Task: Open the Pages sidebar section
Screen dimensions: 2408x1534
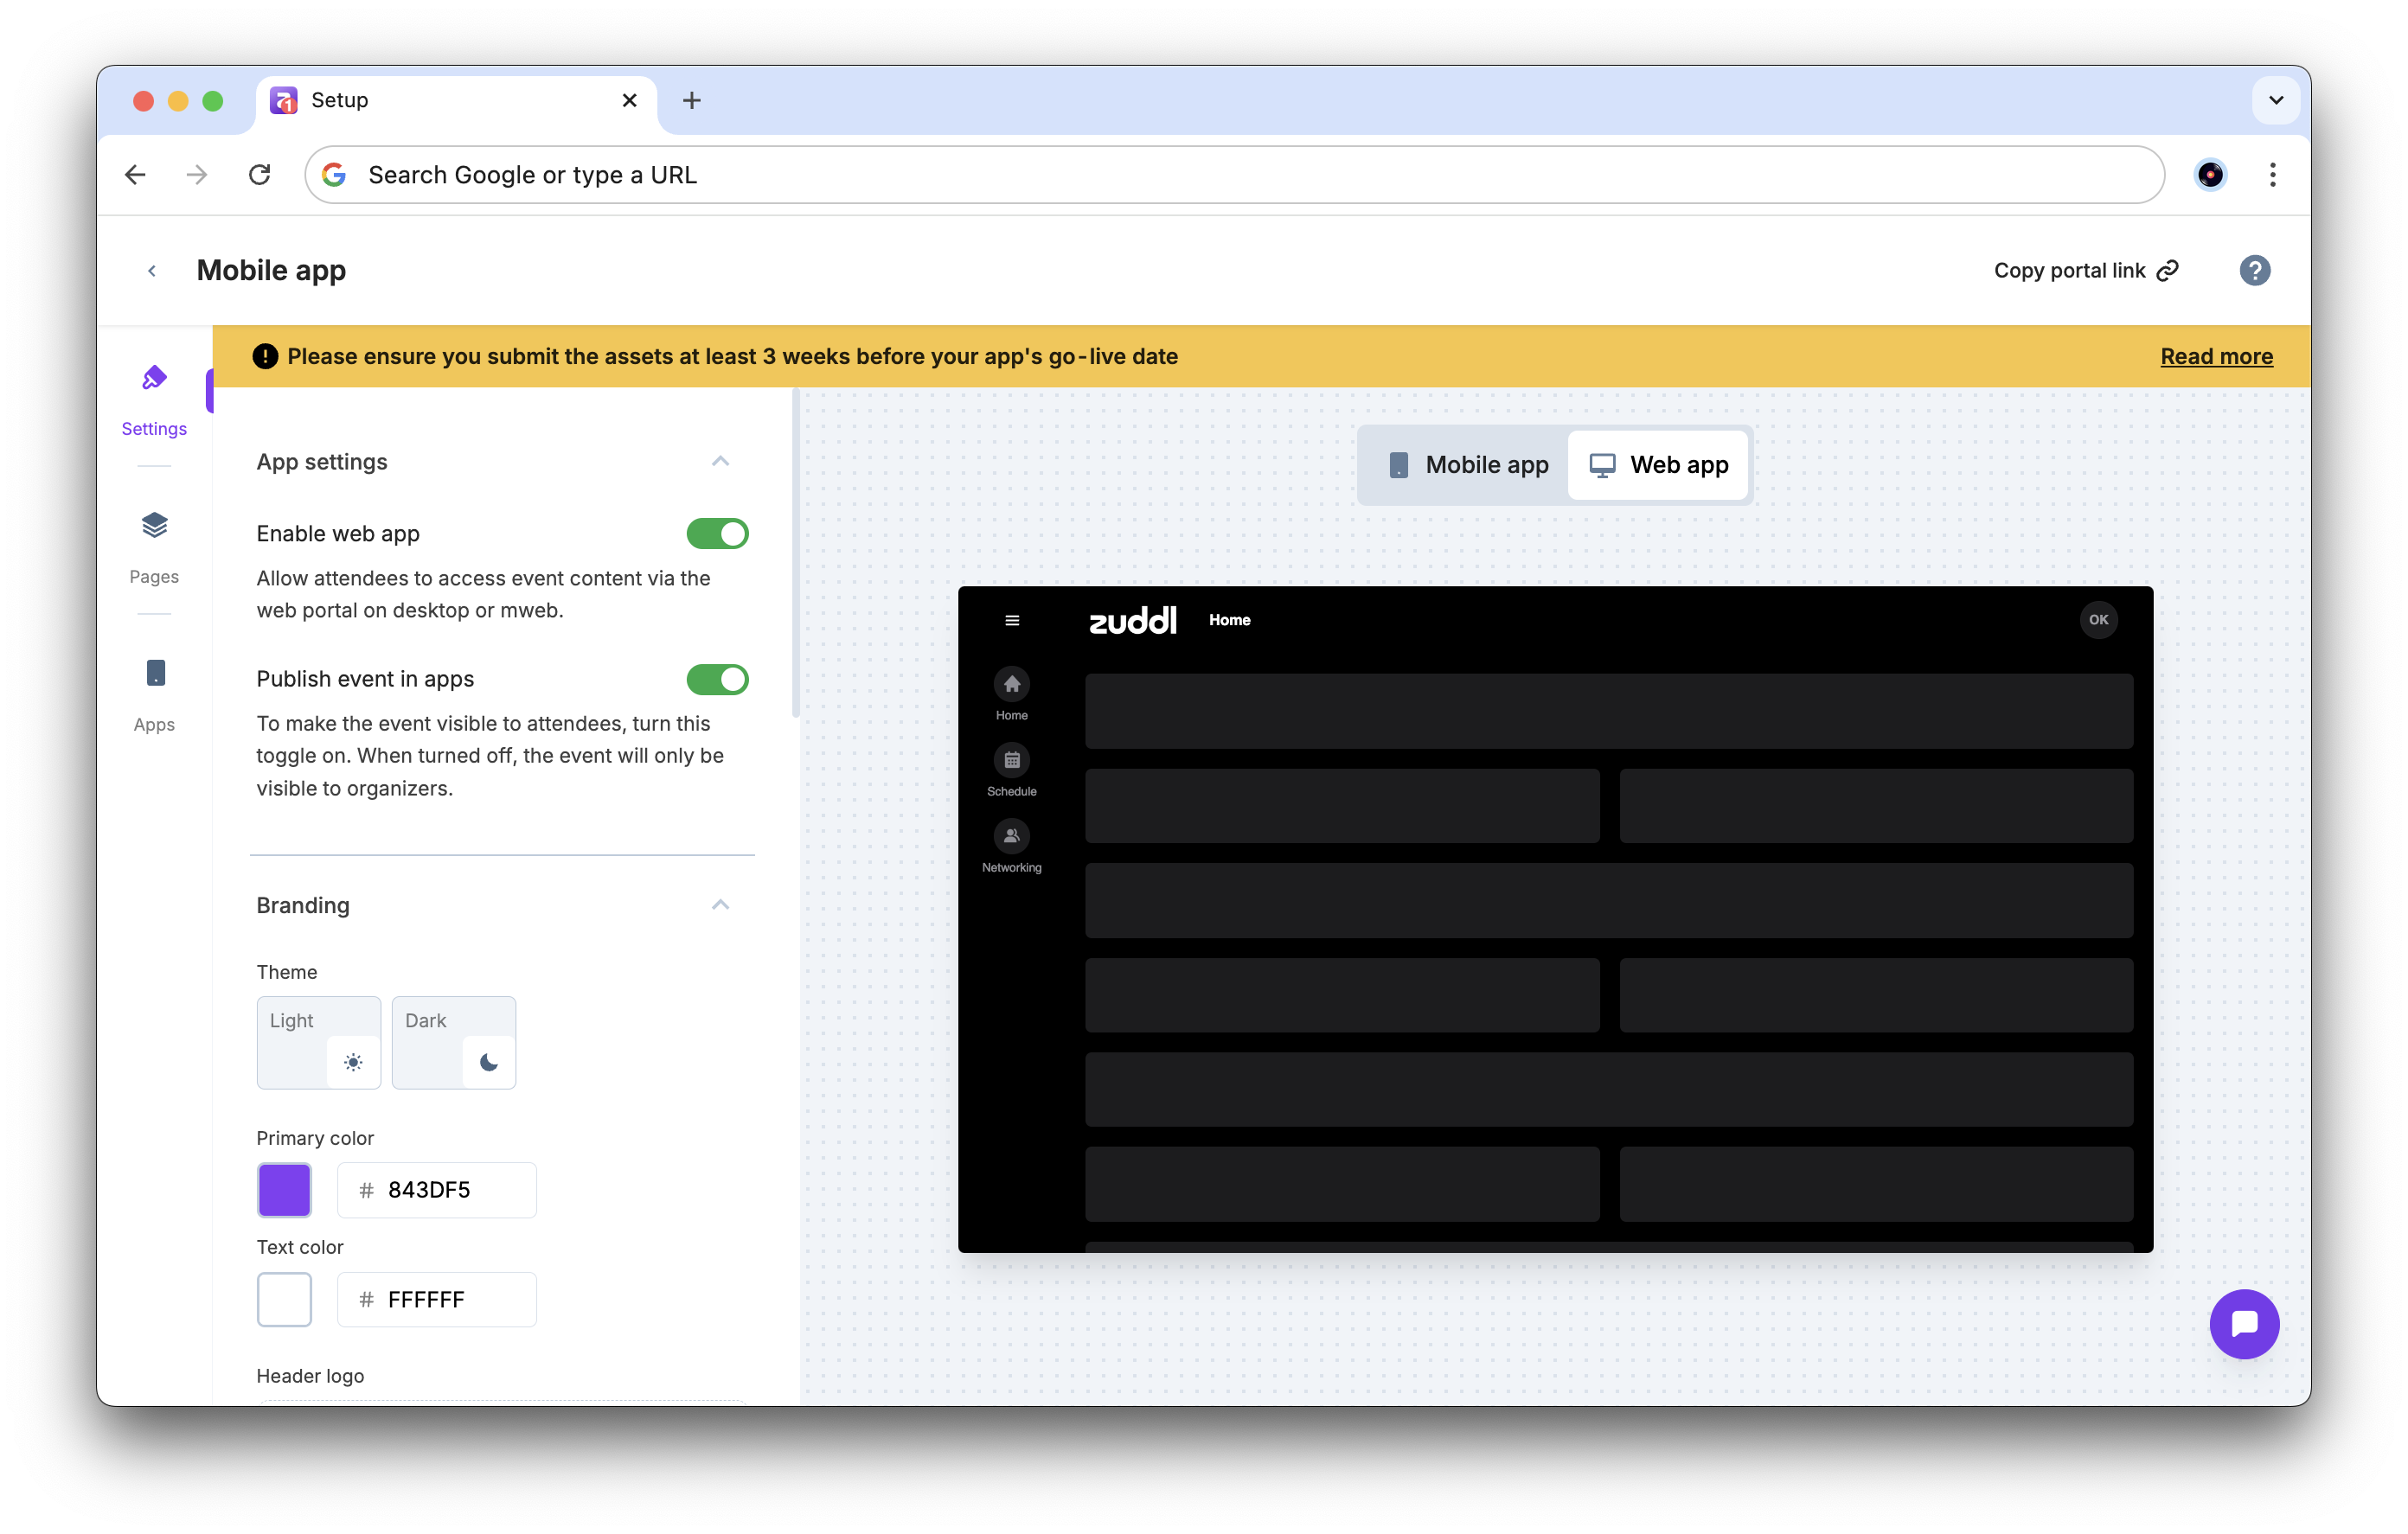Action: 154,546
